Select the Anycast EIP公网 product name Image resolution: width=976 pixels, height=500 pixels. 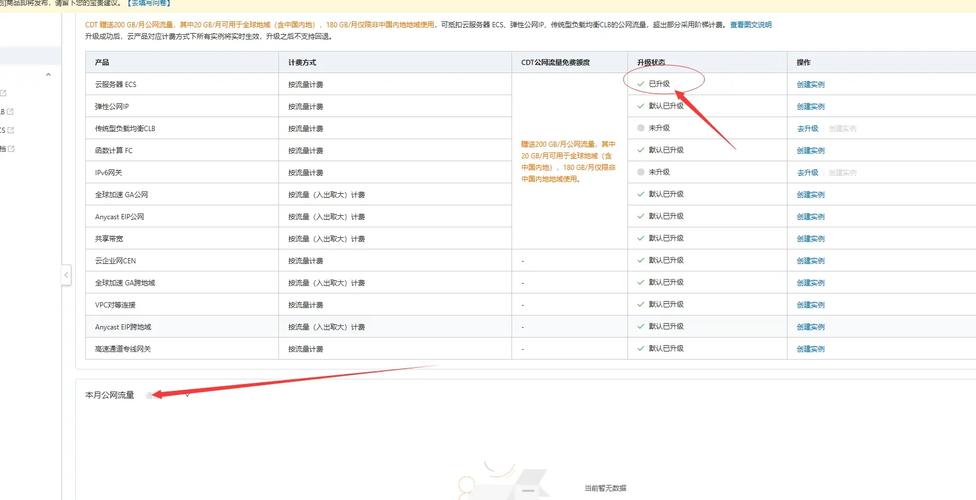click(x=120, y=217)
